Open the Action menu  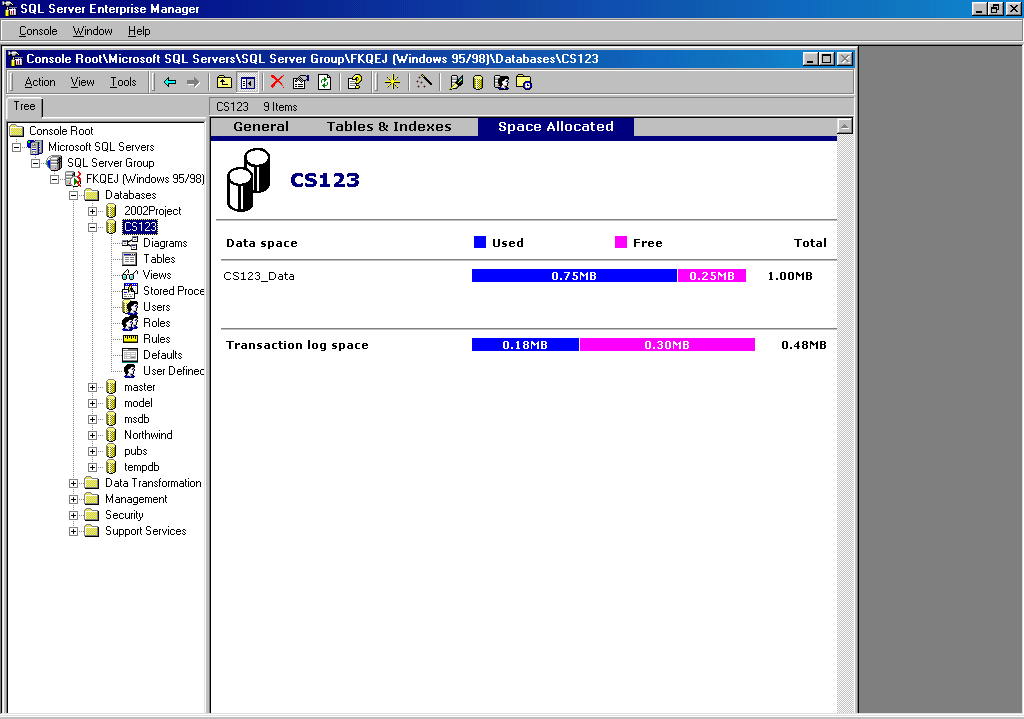click(x=40, y=82)
